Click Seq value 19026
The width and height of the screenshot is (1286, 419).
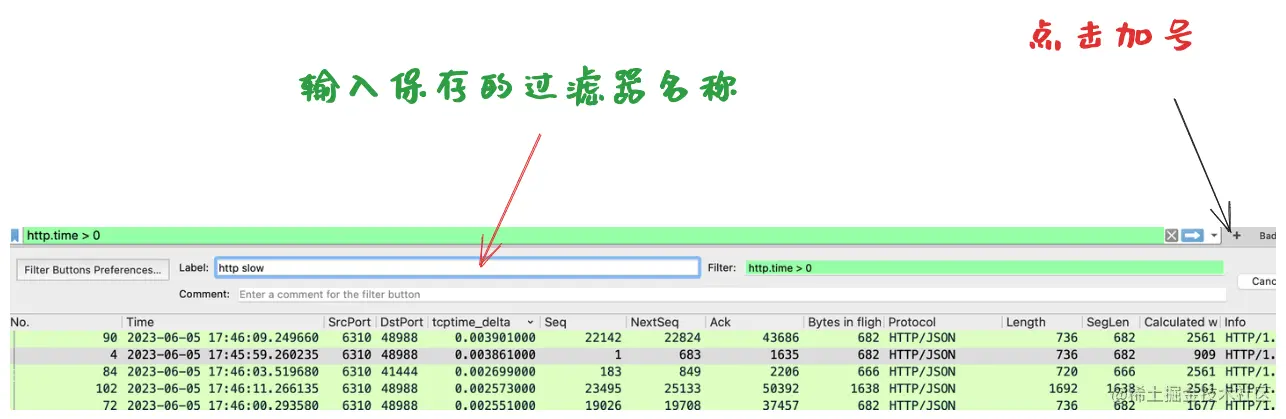pyautogui.click(x=603, y=404)
